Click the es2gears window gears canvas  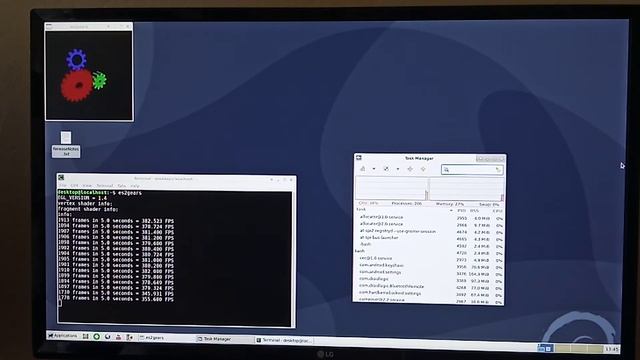(89, 75)
